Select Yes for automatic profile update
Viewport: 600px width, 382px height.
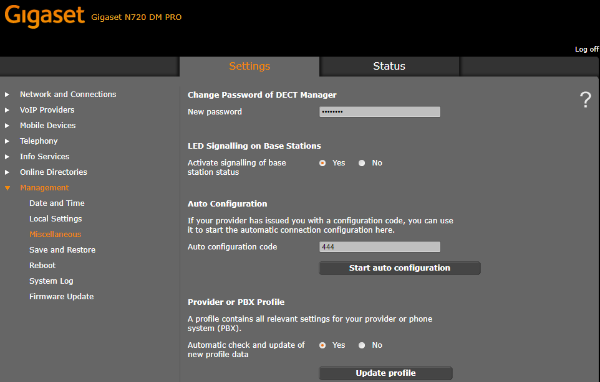click(x=323, y=345)
